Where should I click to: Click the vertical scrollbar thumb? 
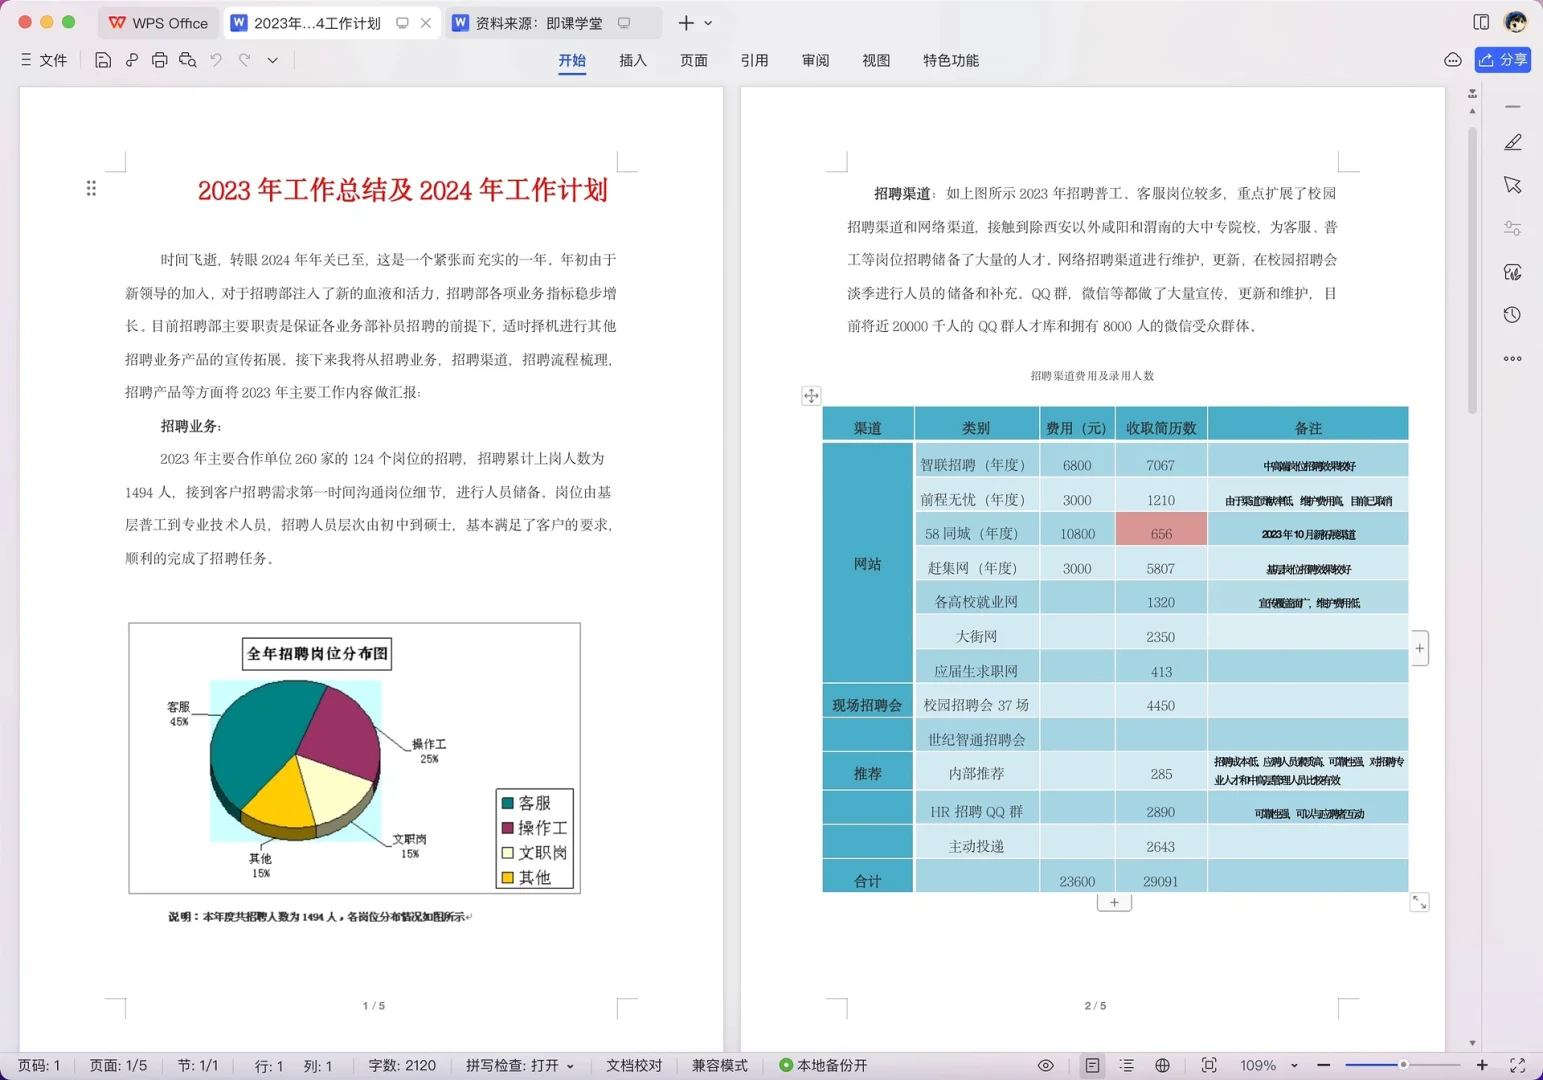tap(1472, 268)
